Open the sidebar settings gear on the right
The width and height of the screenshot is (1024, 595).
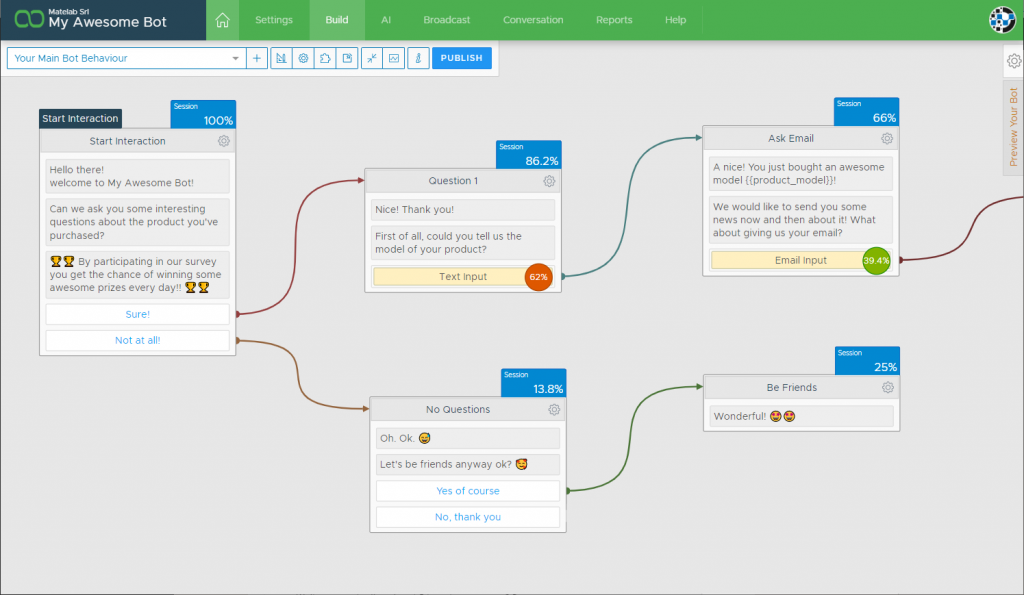(1013, 61)
